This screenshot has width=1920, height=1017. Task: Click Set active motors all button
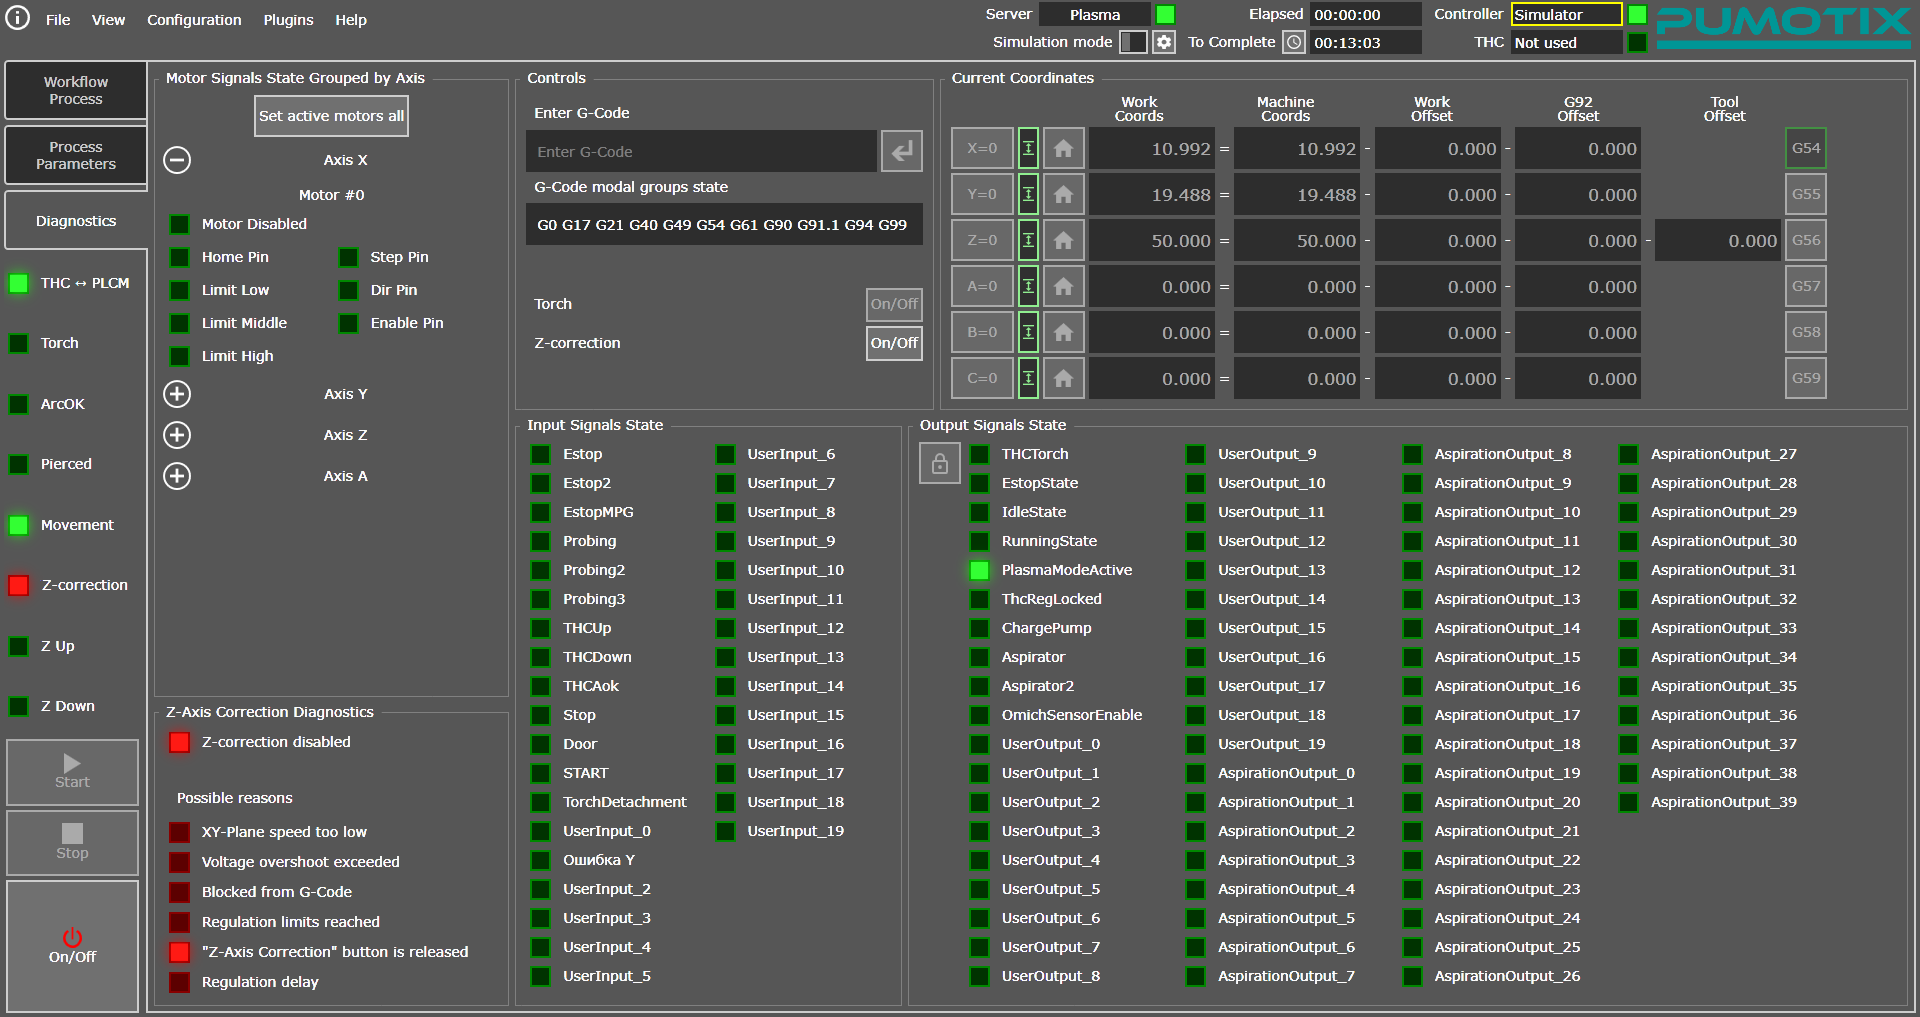tap(331, 116)
